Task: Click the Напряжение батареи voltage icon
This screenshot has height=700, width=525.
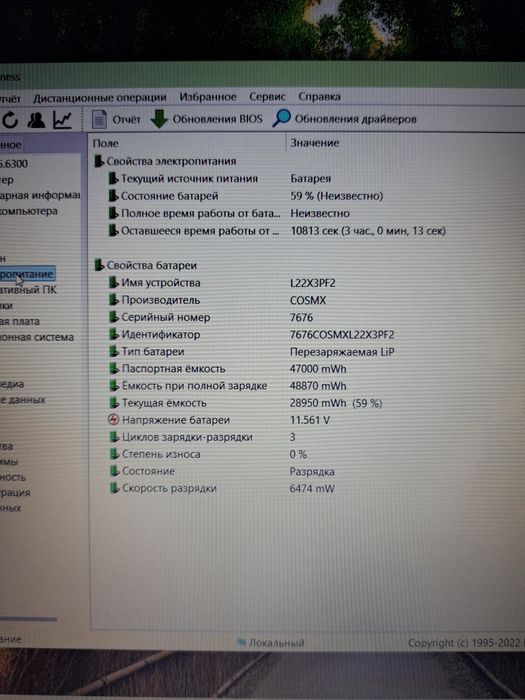Action: point(114,420)
